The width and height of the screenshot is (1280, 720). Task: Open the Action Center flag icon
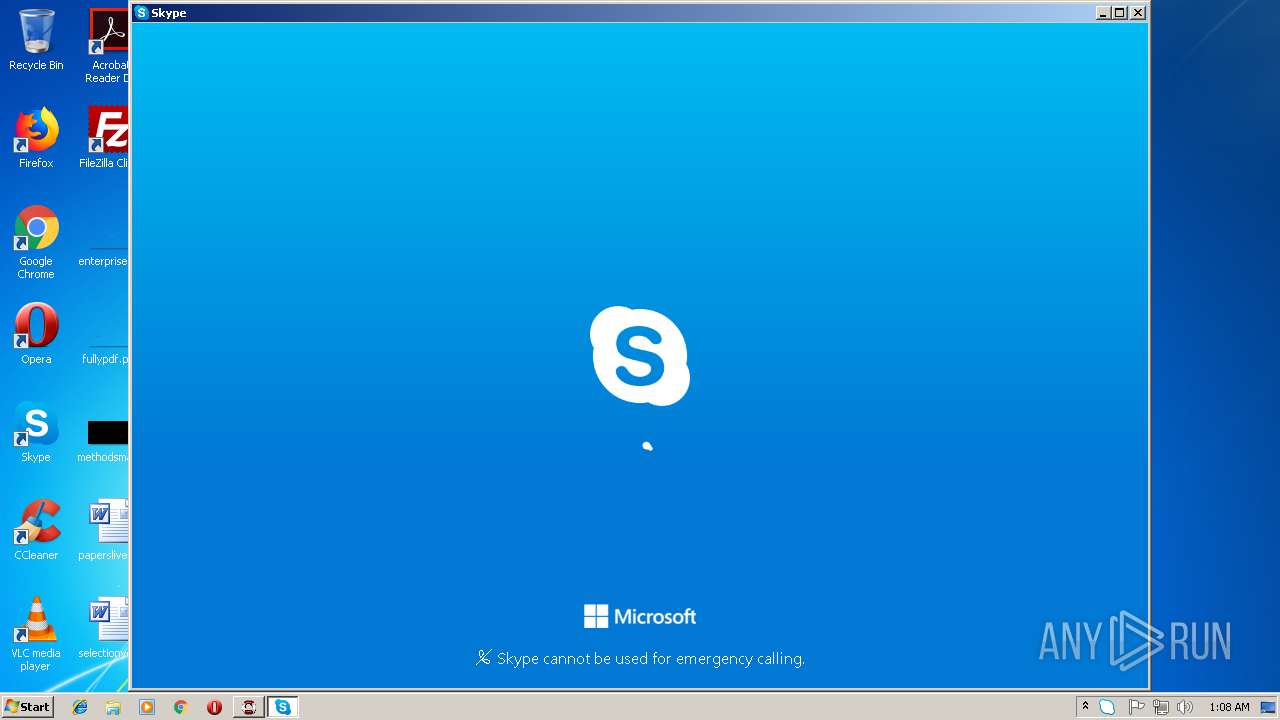coord(1136,707)
